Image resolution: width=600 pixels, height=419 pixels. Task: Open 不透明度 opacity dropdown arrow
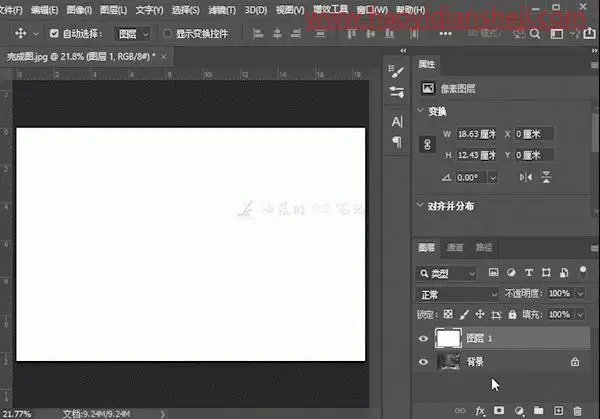coord(580,293)
